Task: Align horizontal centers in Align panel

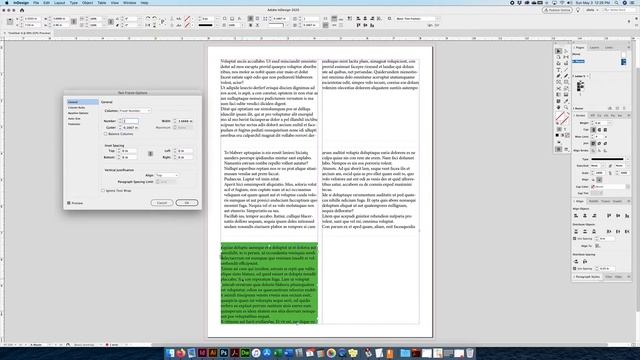Action: 585,216
